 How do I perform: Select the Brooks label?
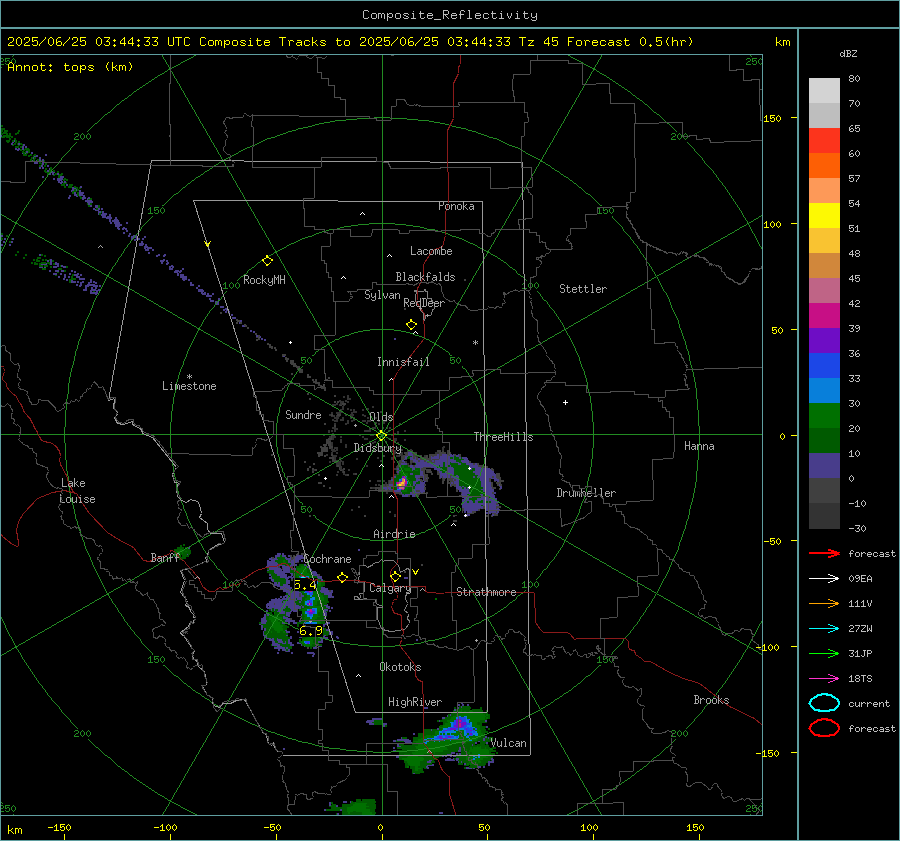click(711, 700)
